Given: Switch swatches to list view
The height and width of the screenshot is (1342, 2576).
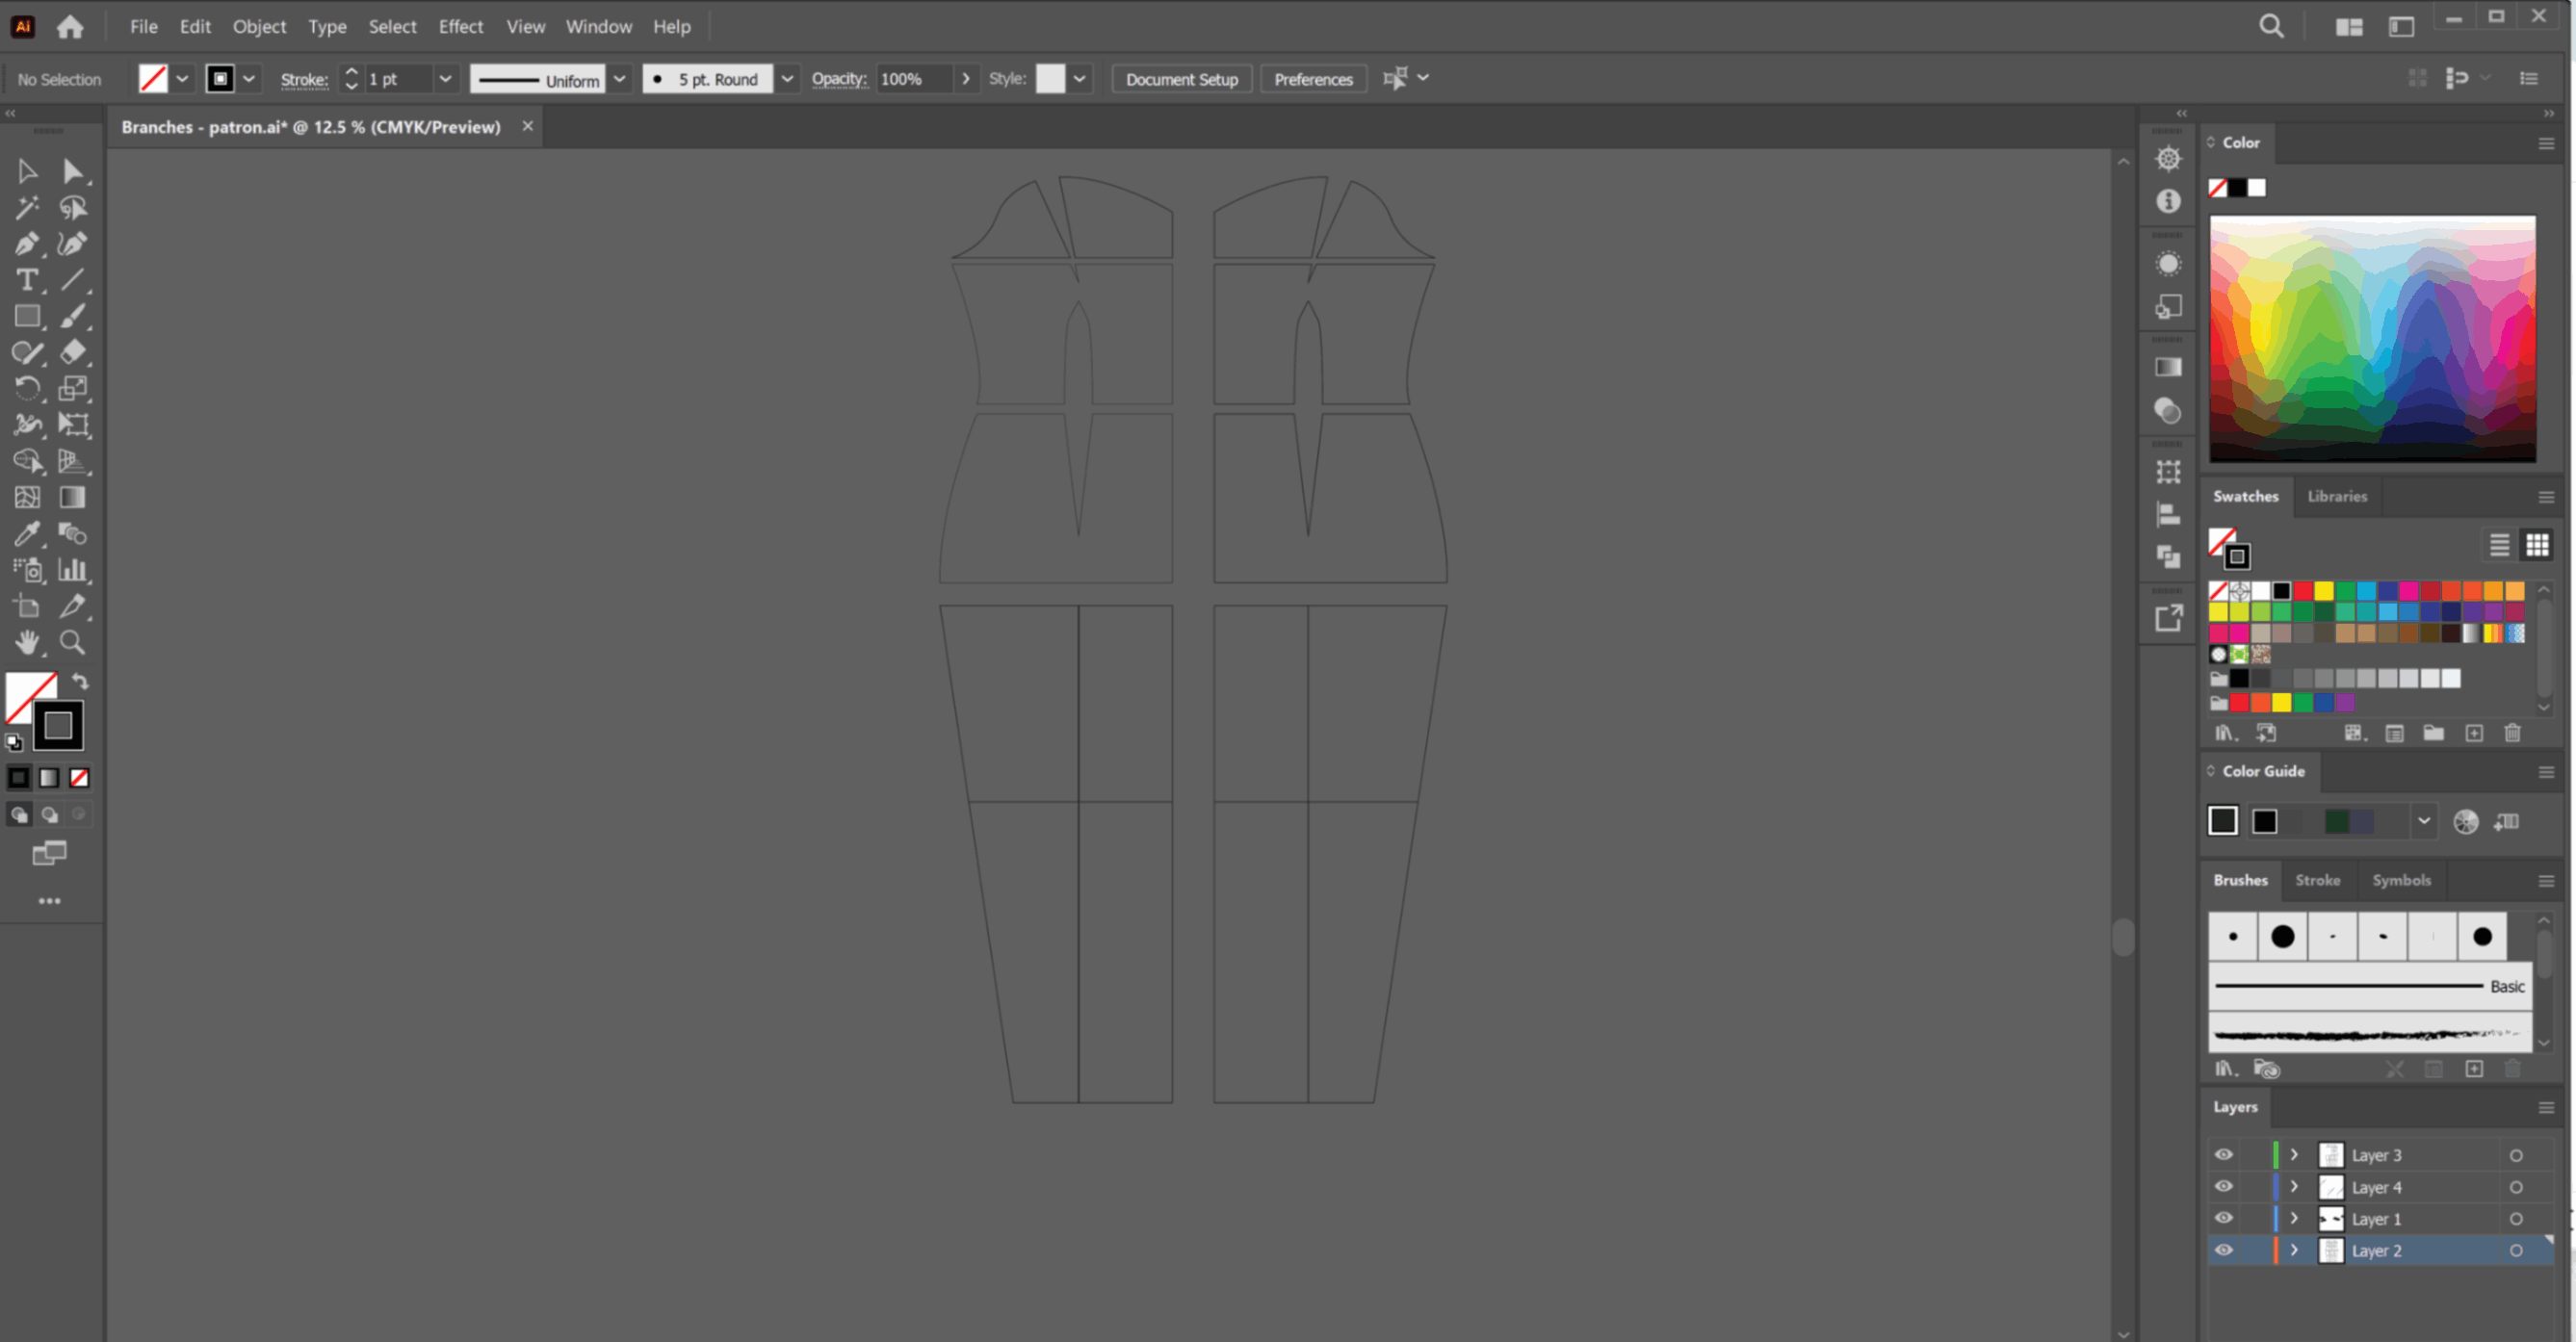Looking at the screenshot, I should point(2499,545).
